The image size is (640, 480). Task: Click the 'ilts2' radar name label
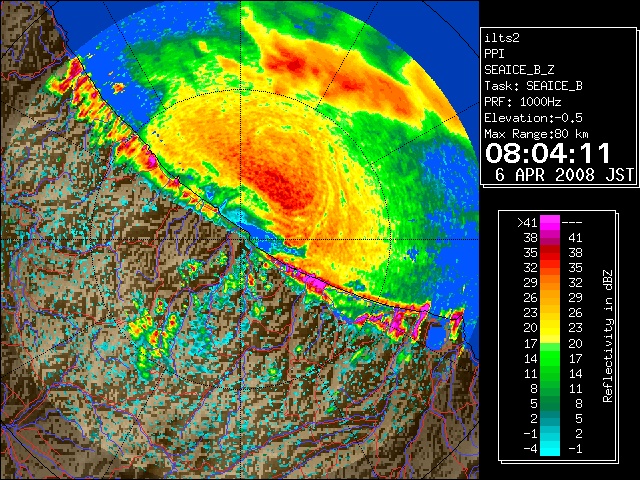[502, 38]
